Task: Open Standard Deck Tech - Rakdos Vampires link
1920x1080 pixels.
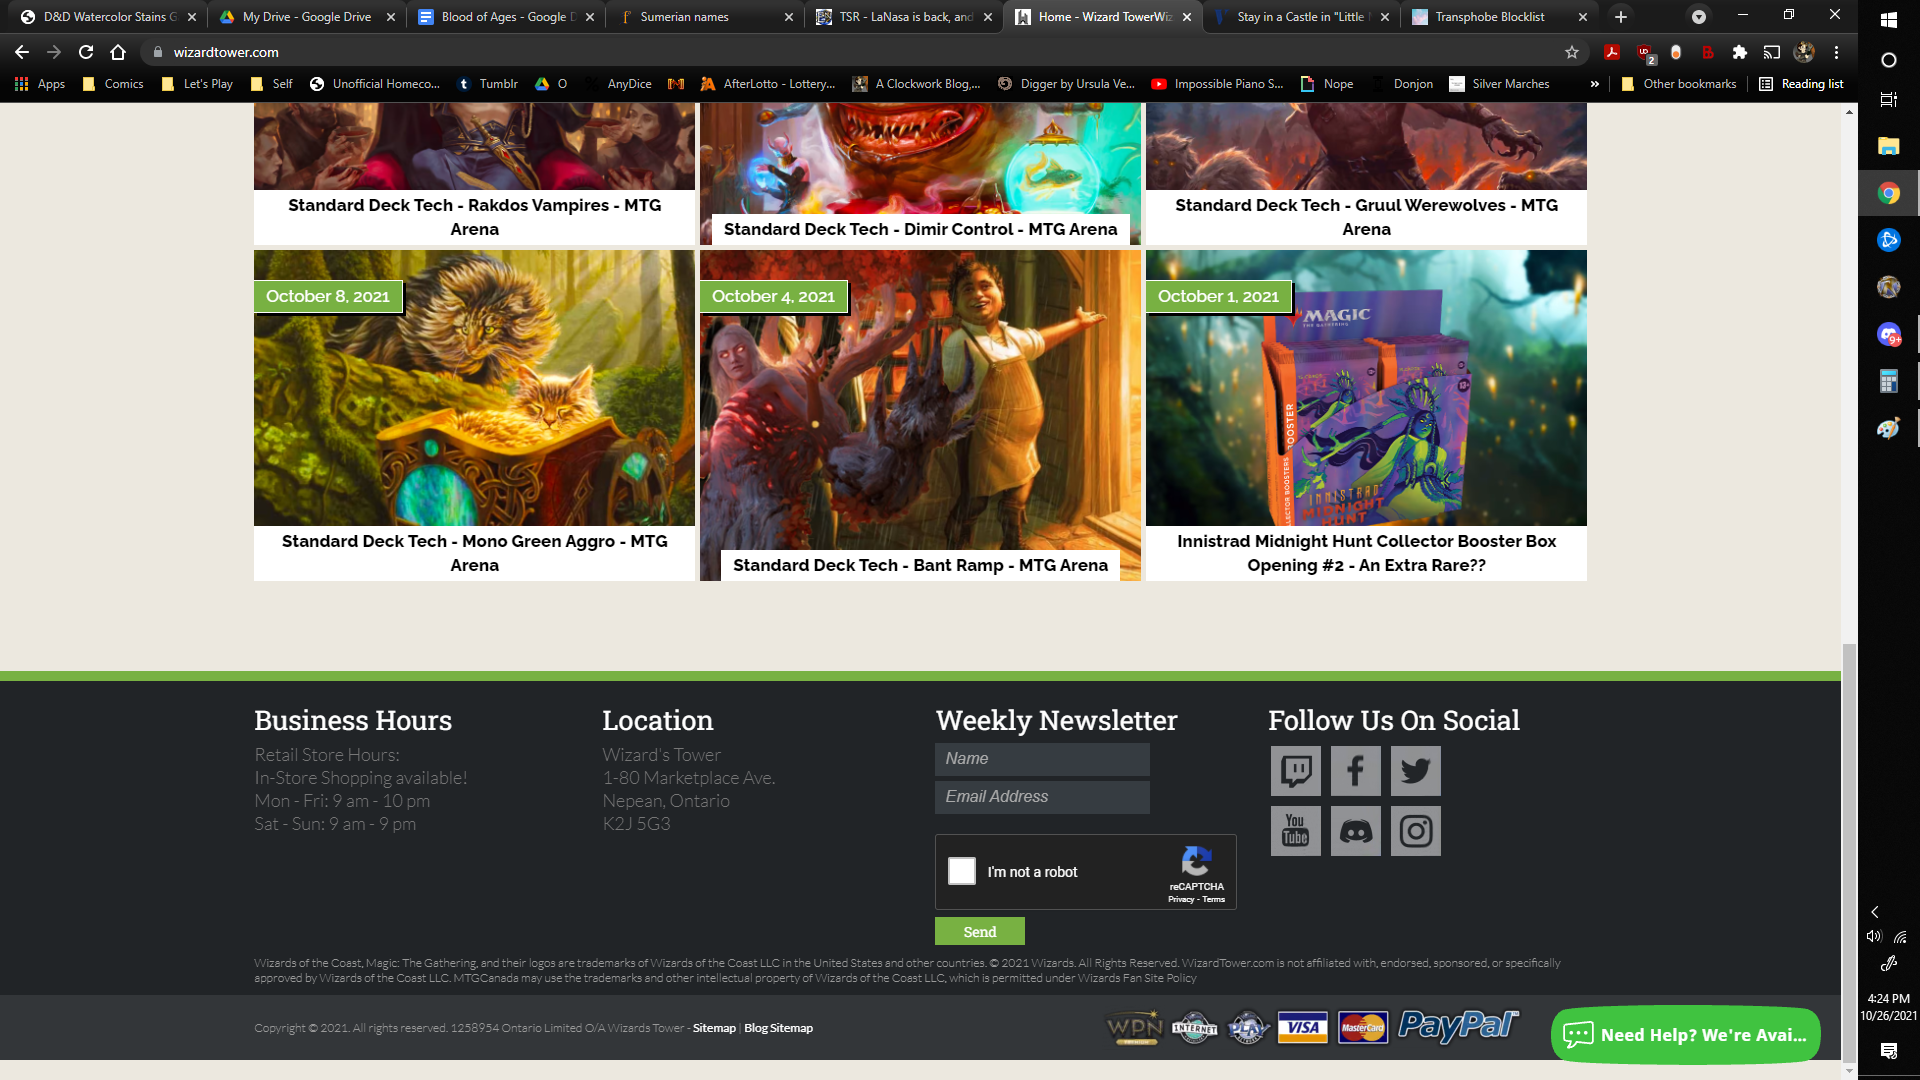Action: (474, 217)
